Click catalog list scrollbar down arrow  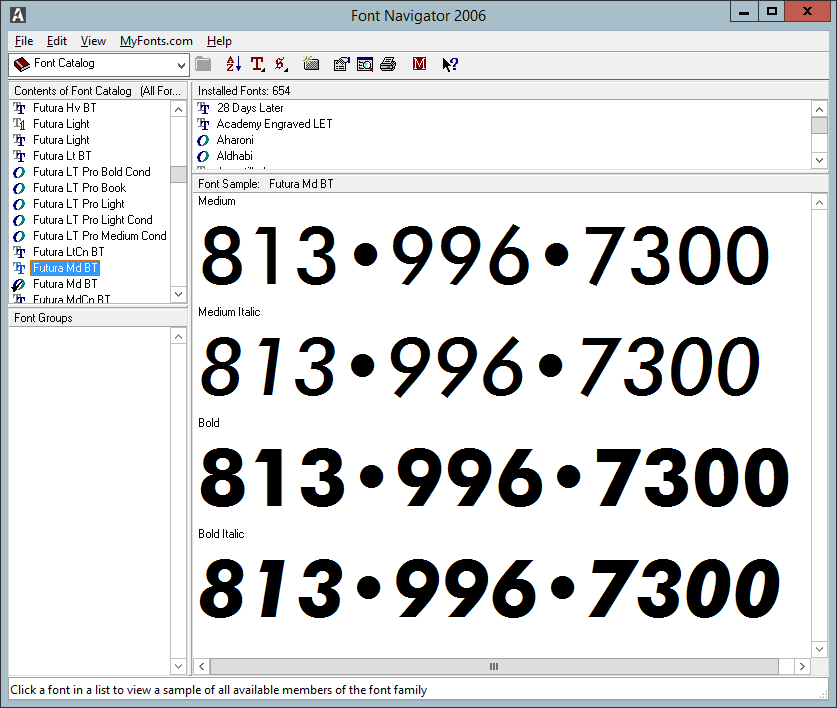(178, 294)
